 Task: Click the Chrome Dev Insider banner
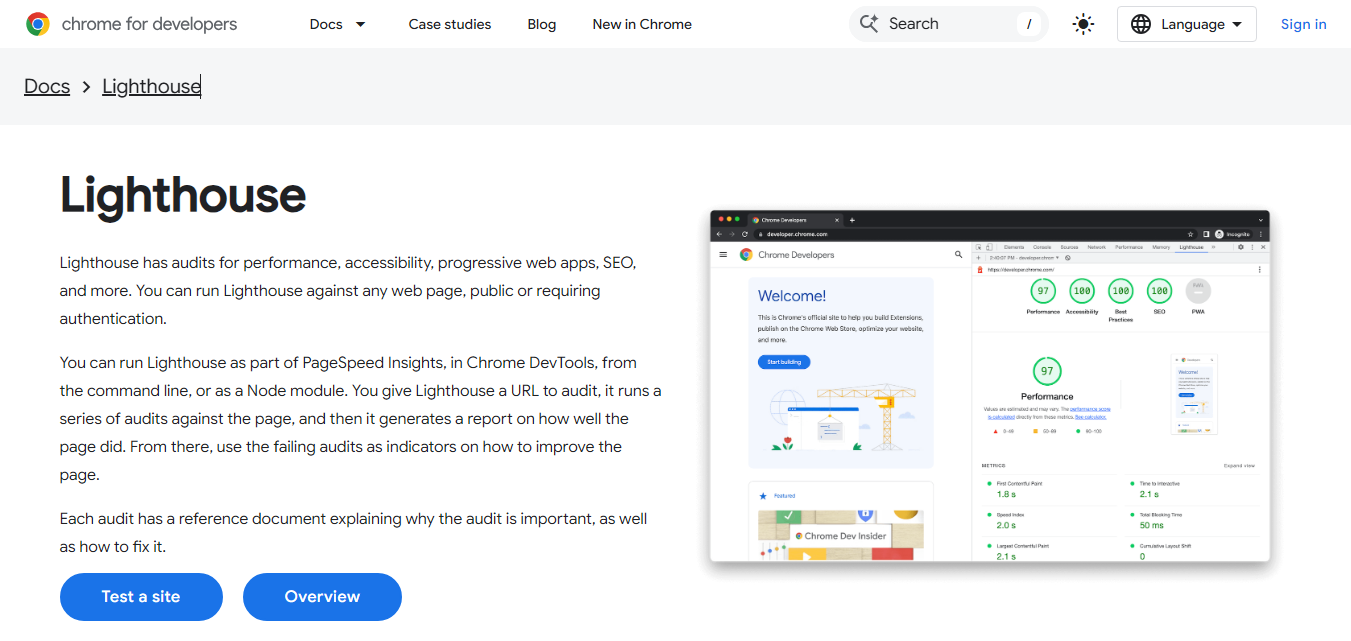pos(841,536)
